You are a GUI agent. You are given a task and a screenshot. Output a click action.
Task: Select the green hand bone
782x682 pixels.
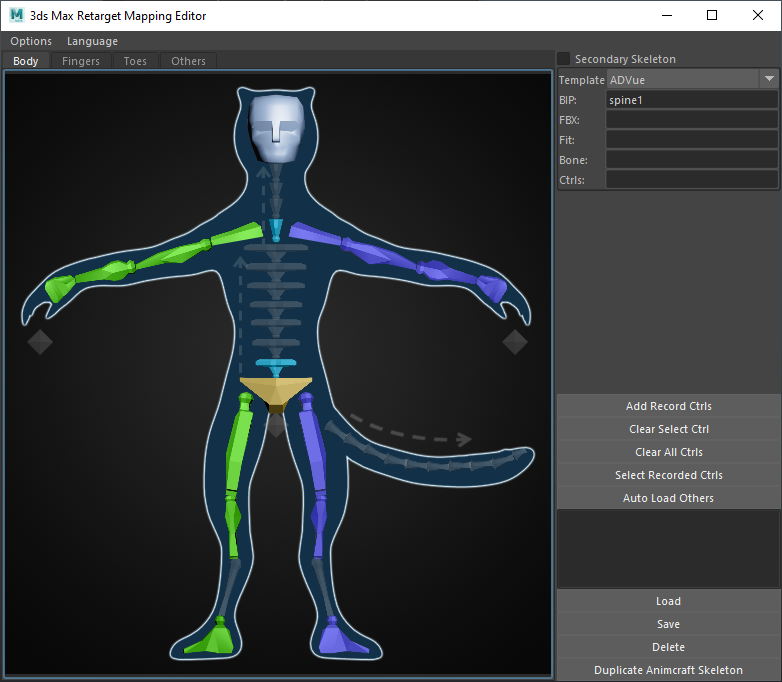point(60,288)
